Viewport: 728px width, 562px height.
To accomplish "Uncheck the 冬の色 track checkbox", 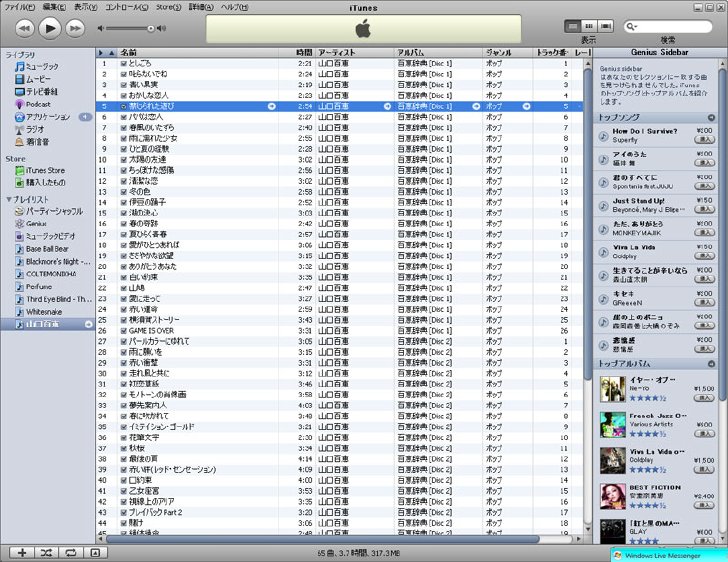I will point(124,191).
